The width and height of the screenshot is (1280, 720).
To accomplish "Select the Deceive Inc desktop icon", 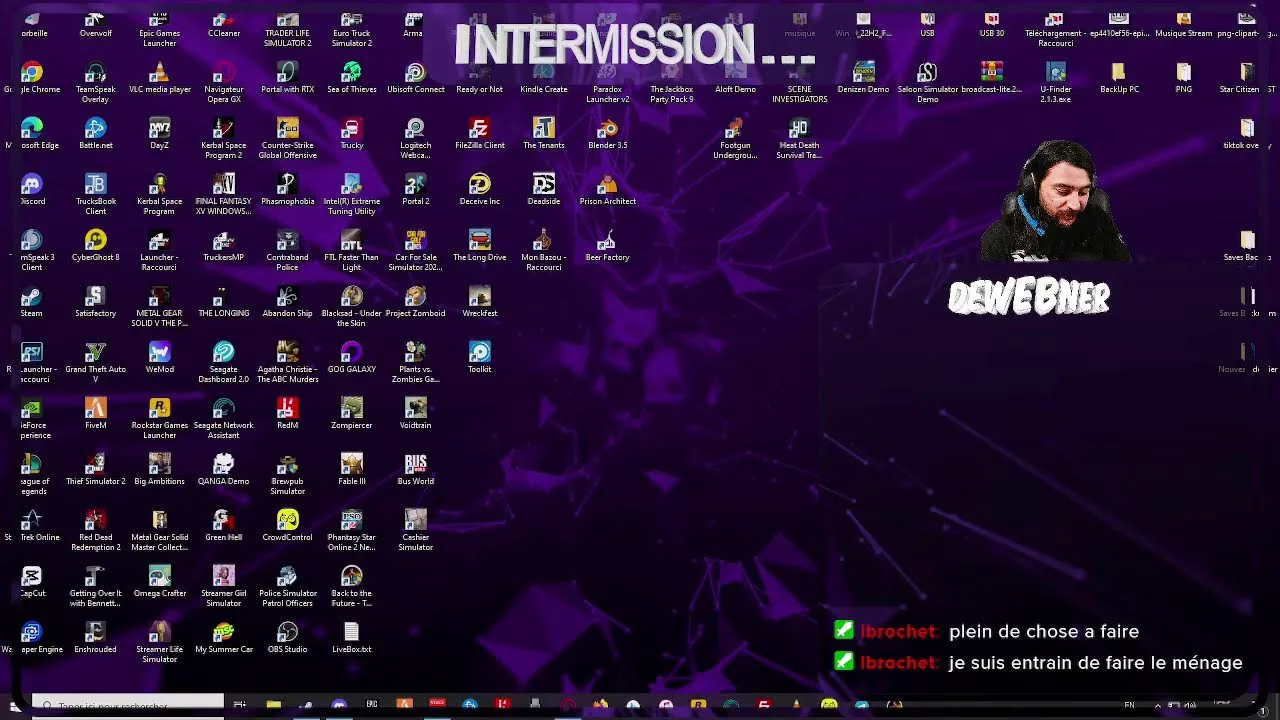I will (479, 190).
